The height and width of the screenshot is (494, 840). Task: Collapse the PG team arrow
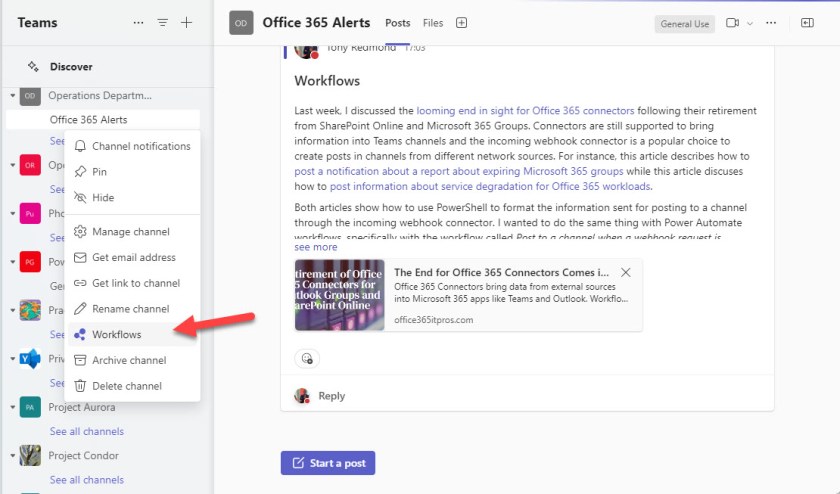[x=12, y=261]
